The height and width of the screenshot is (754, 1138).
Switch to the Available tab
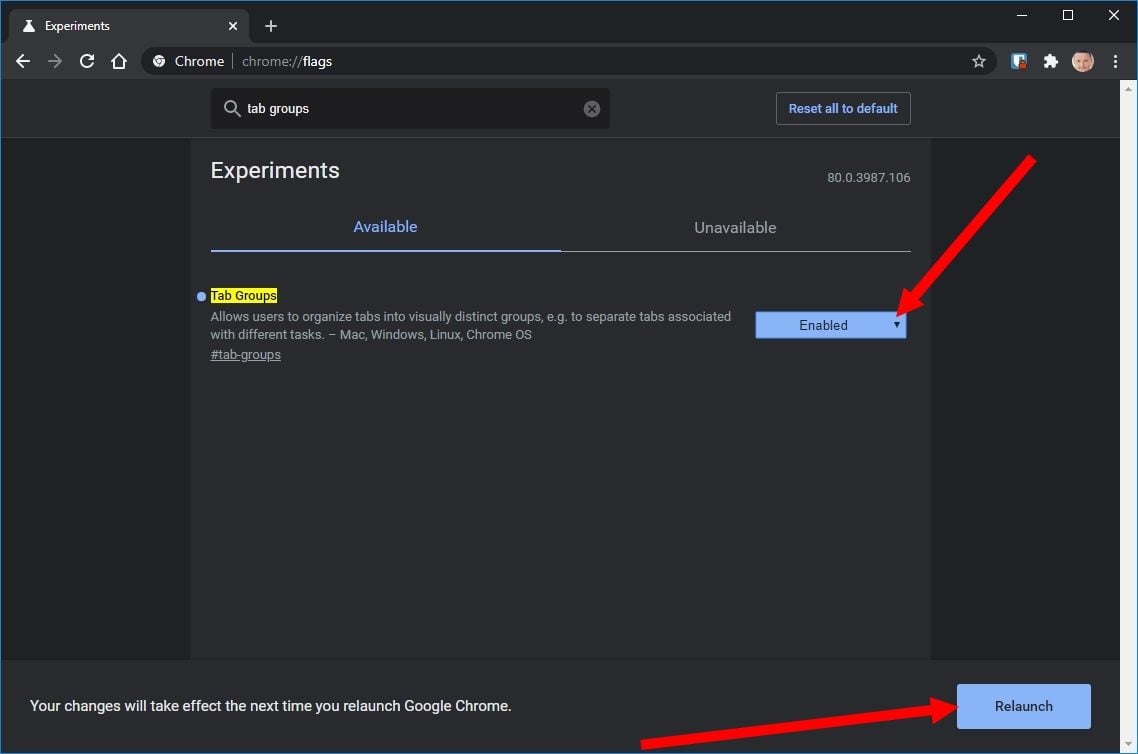(x=385, y=227)
